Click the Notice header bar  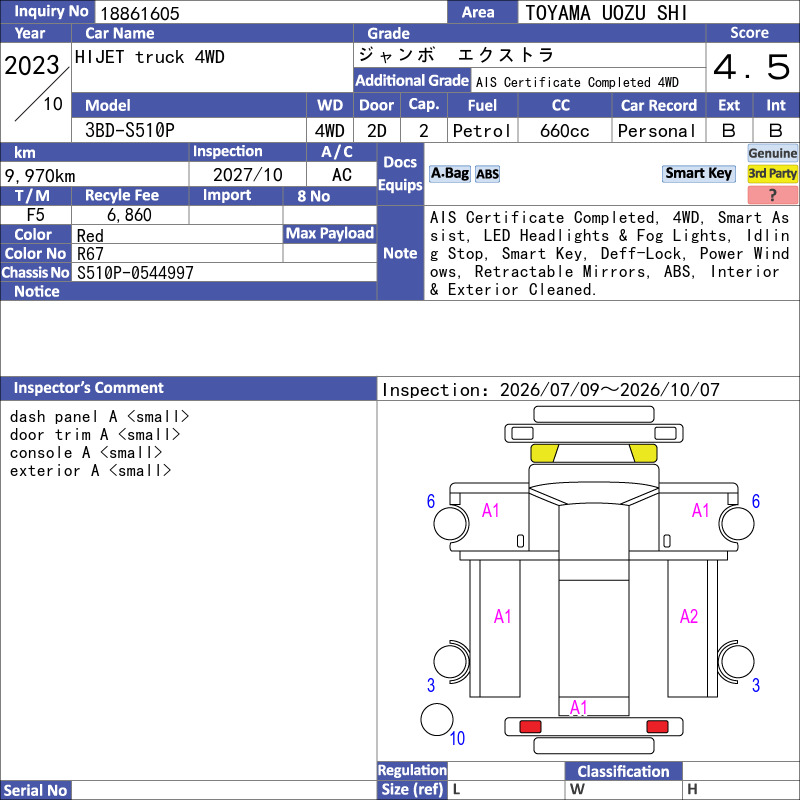[188, 291]
